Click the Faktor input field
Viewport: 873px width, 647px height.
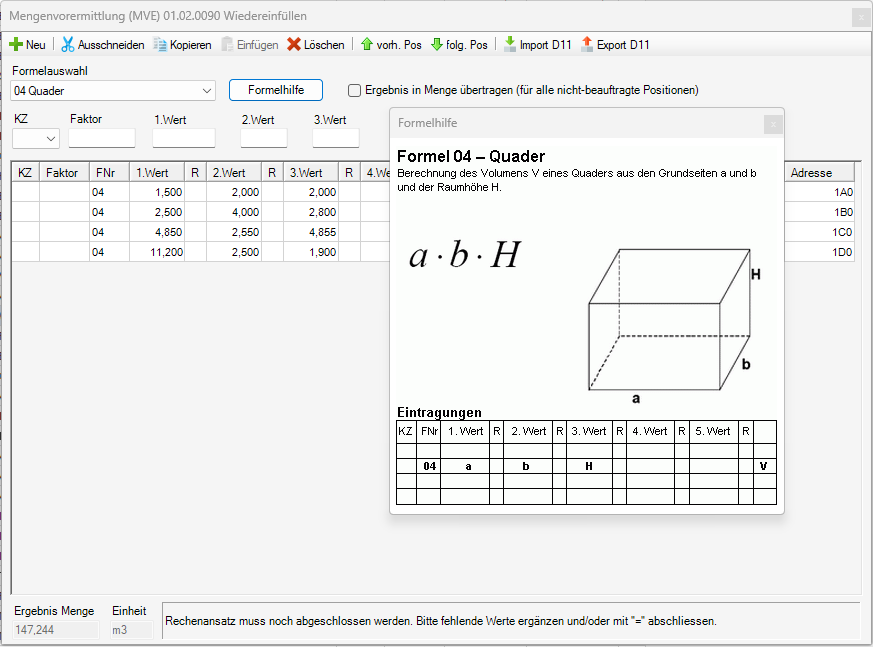pos(102,138)
